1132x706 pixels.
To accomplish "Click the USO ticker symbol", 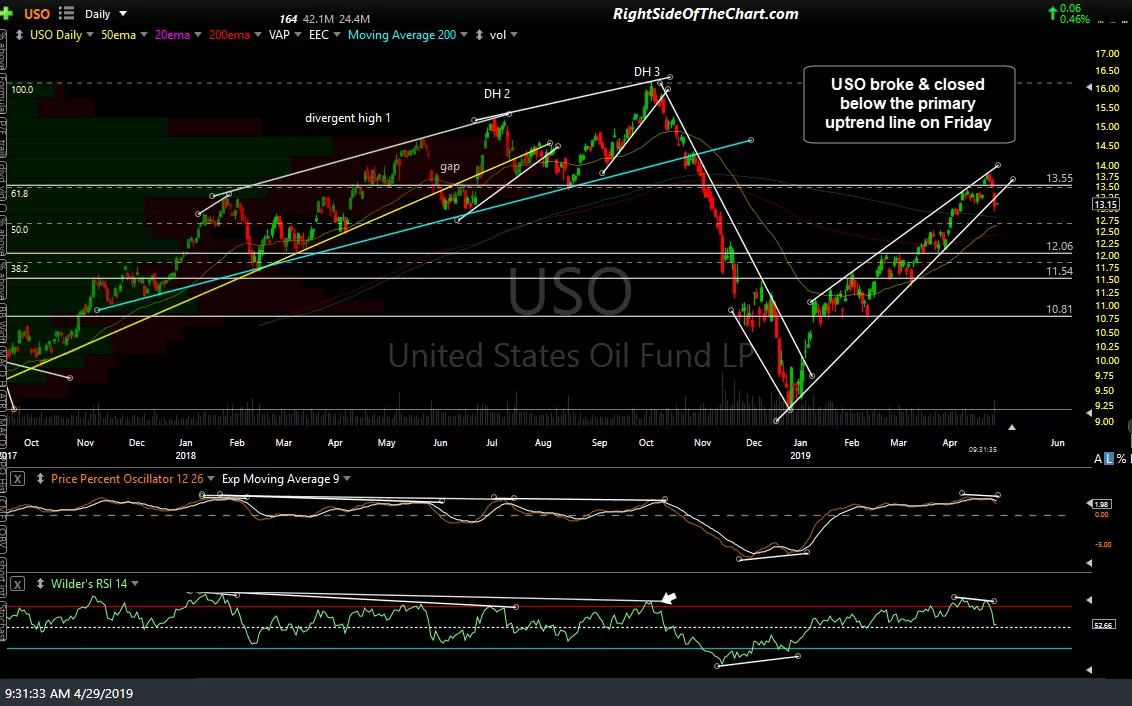I will click(36, 14).
